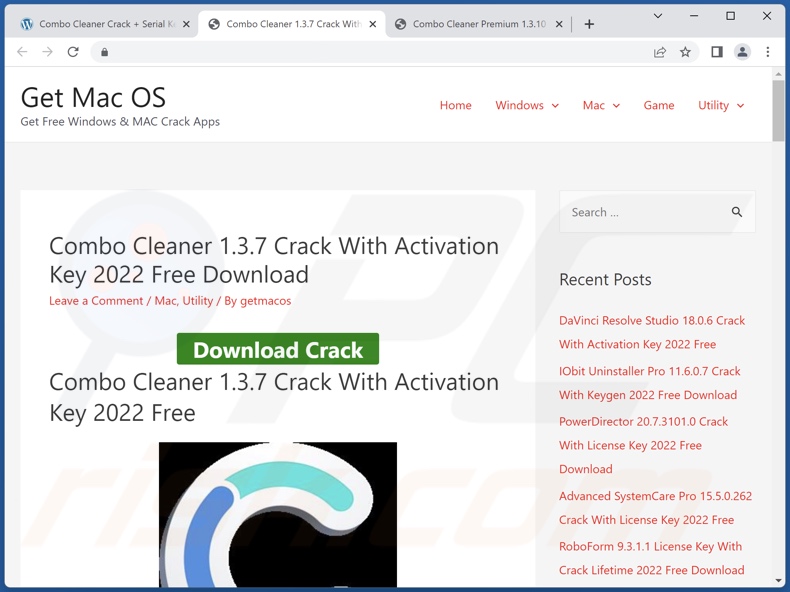
Task: Click the Recent Posts heading
Action: pyautogui.click(x=605, y=280)
